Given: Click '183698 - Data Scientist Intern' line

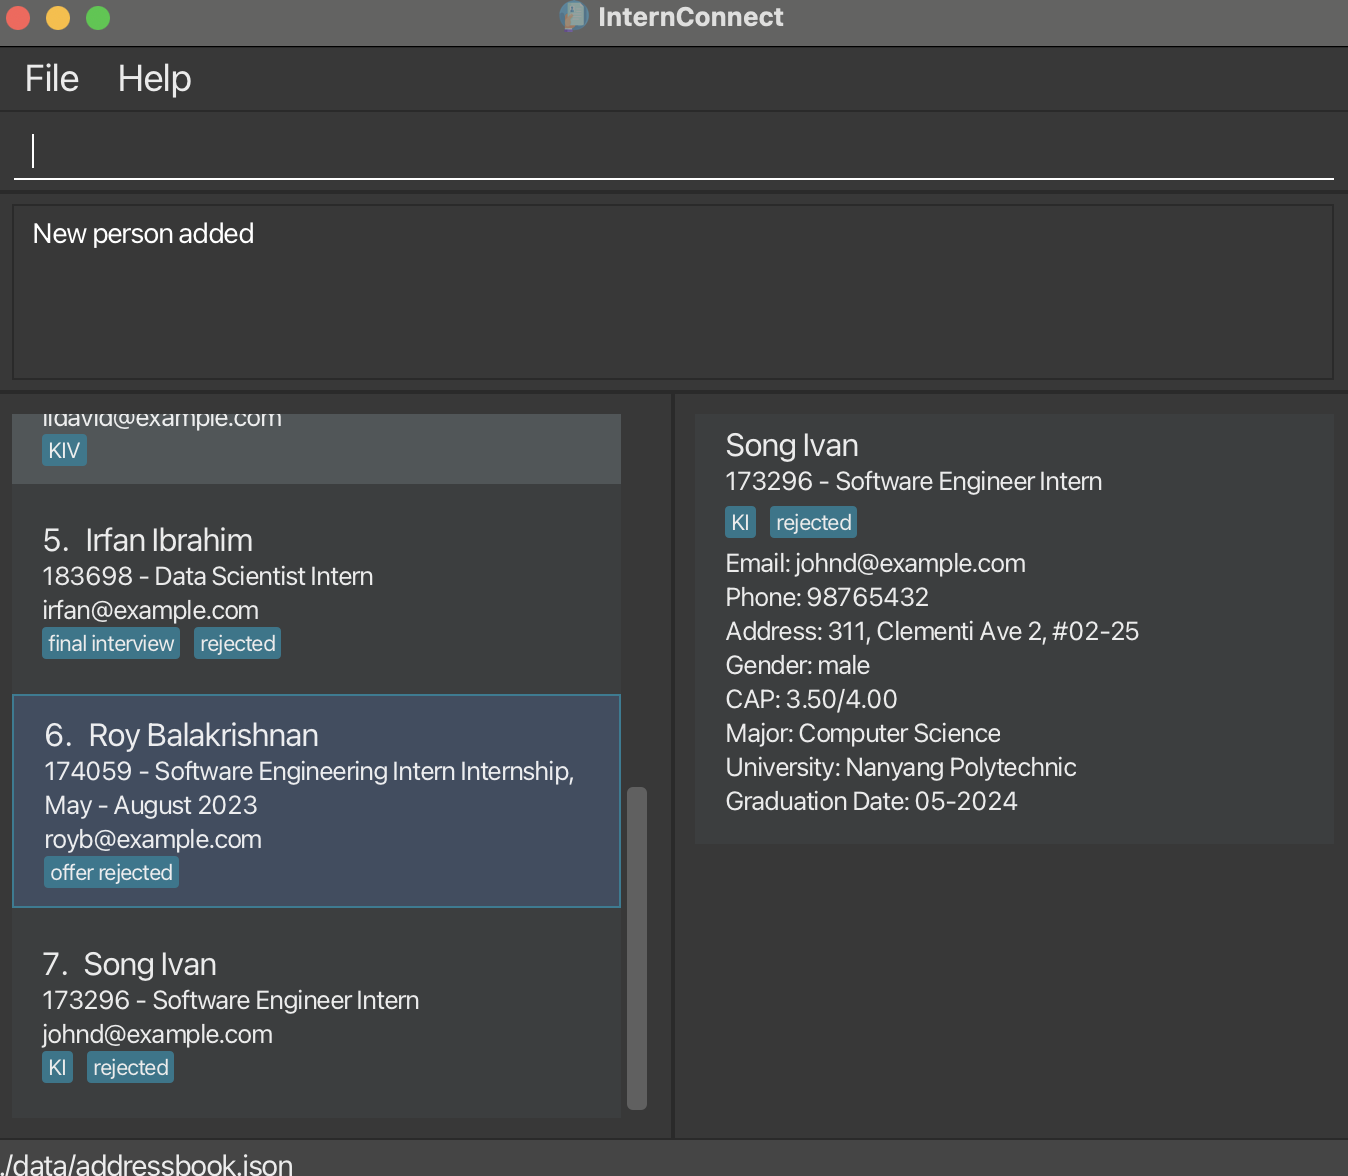Looking at the screenshot, I should pos(208,577).
